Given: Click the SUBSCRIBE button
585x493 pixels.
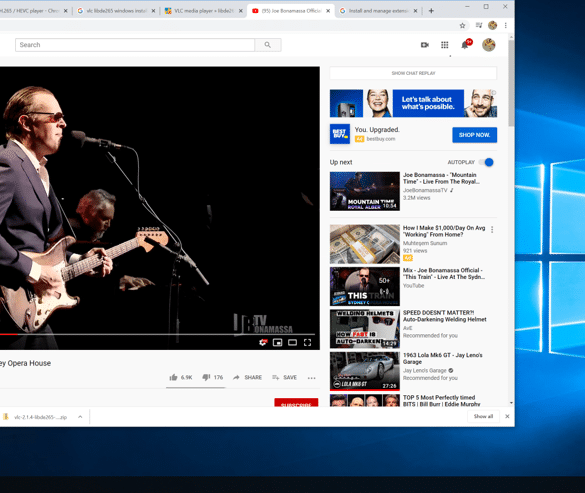Looking at the screenshot, I should 296,403.
